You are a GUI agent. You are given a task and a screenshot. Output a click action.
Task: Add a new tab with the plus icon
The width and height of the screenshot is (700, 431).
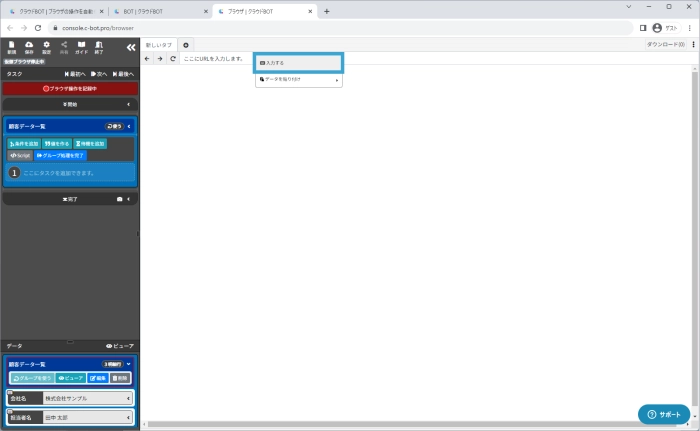[186, 45]
